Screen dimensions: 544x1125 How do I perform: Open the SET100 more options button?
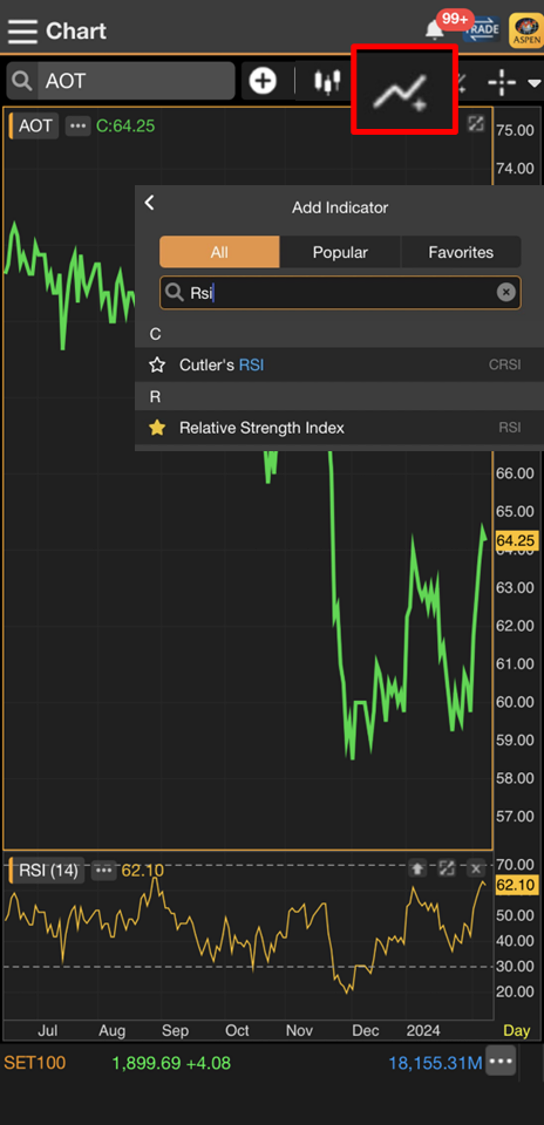click(501, 1061)
